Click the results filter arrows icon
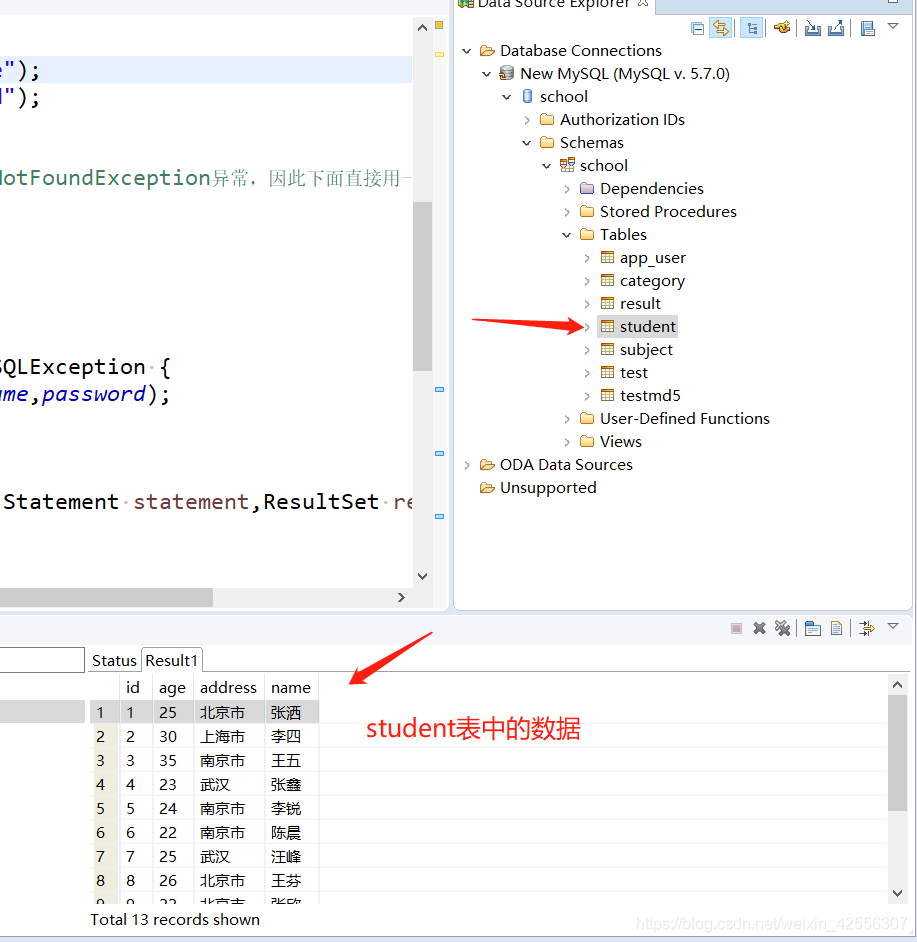Screen dimensions: 917x942 click(867, 628)
